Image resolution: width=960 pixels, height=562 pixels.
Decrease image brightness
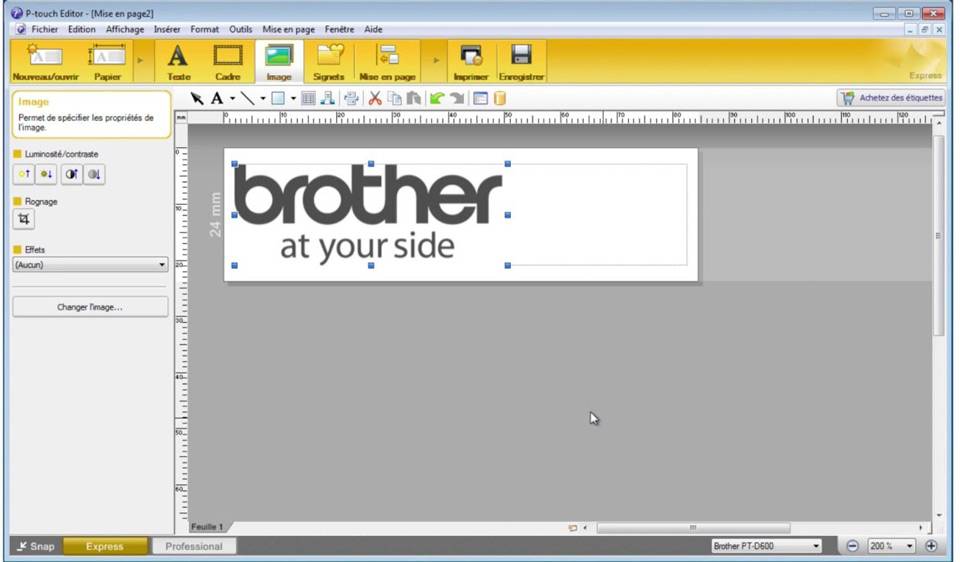(x=46, y=174)
